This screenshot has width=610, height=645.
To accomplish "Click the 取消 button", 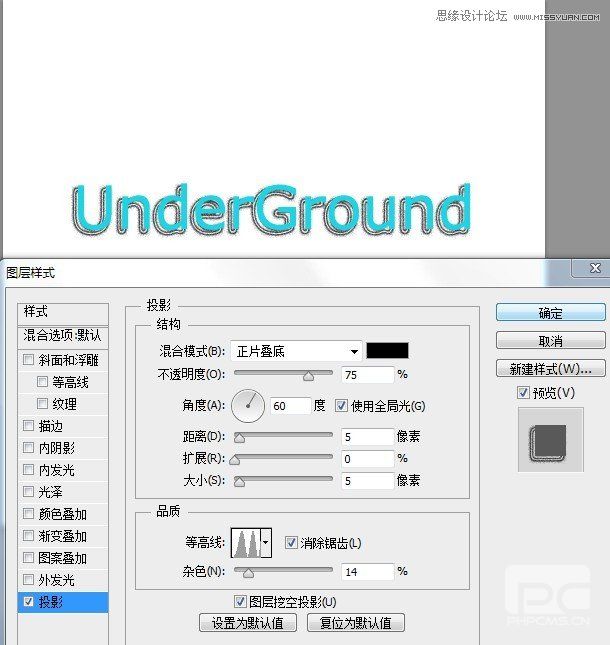I will click(551, 341).
